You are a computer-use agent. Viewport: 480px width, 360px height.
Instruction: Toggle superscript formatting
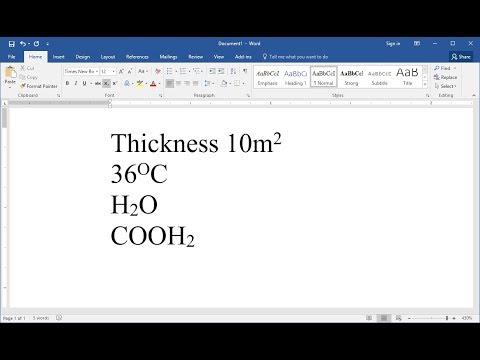[x=115, y=83]
